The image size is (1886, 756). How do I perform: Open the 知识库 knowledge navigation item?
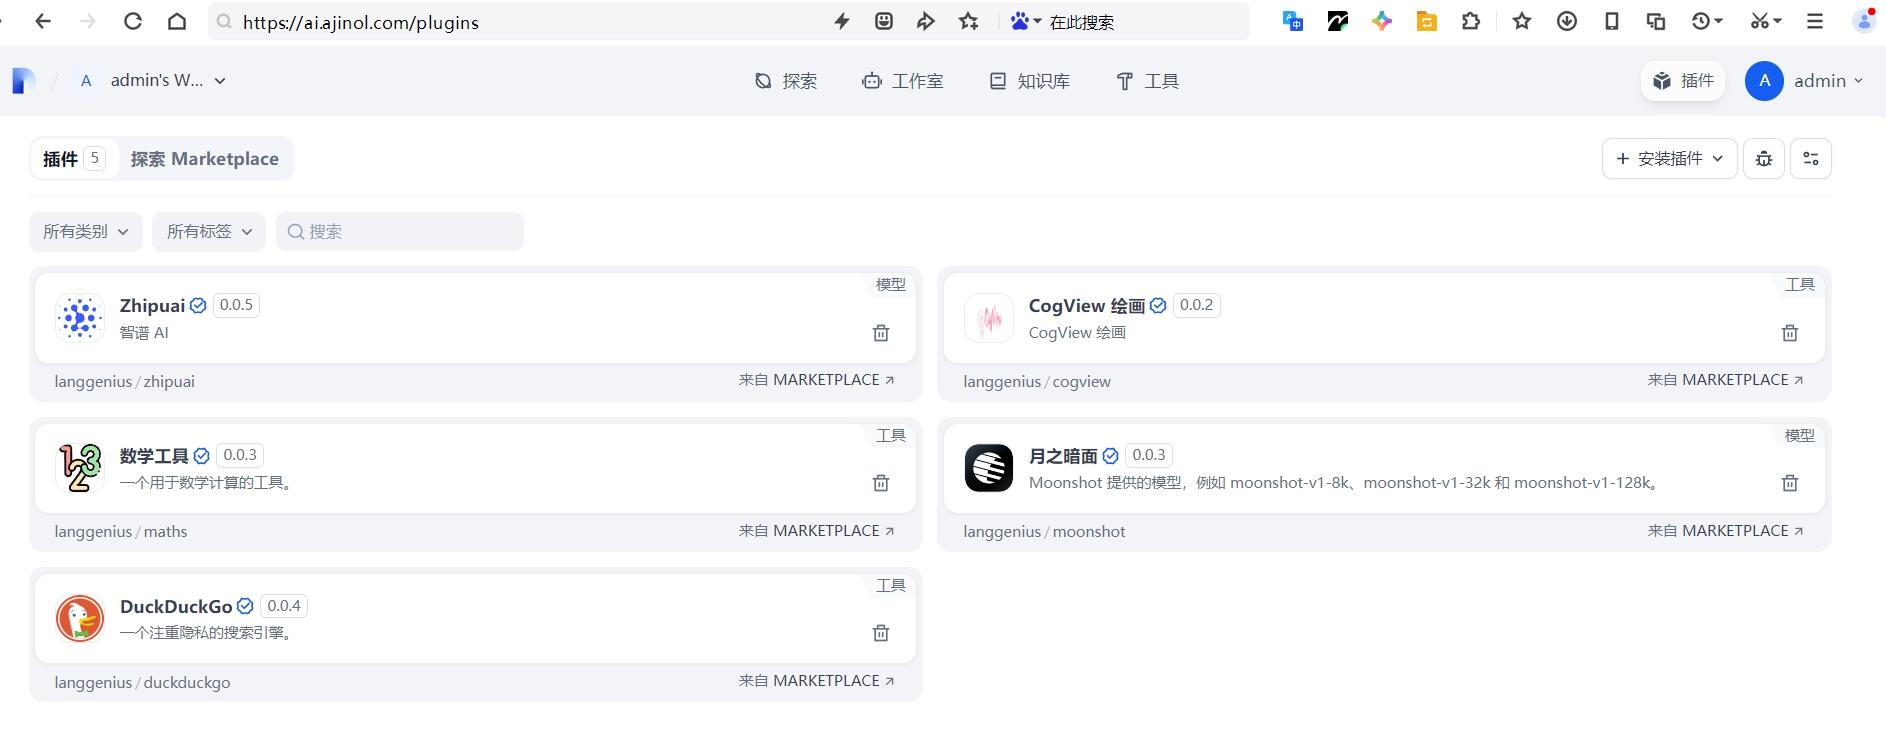[1030, 81]
